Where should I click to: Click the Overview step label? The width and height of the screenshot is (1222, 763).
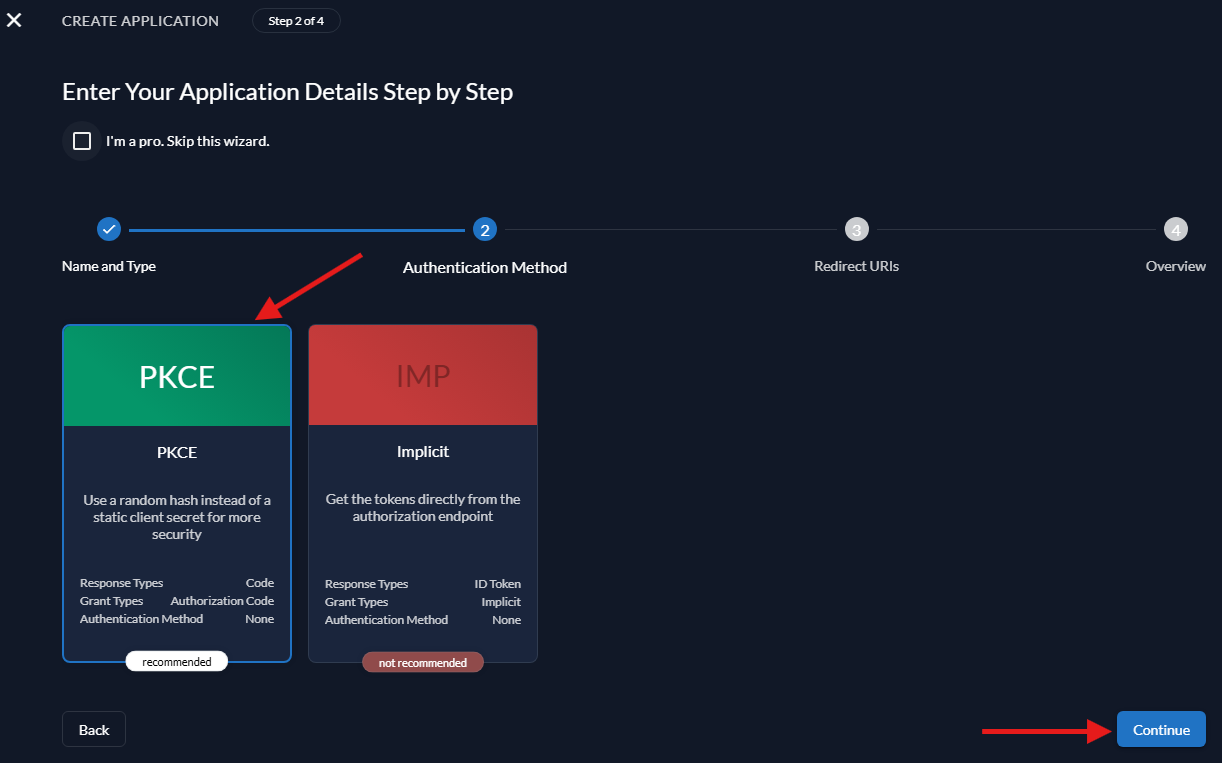point(1175,266)
